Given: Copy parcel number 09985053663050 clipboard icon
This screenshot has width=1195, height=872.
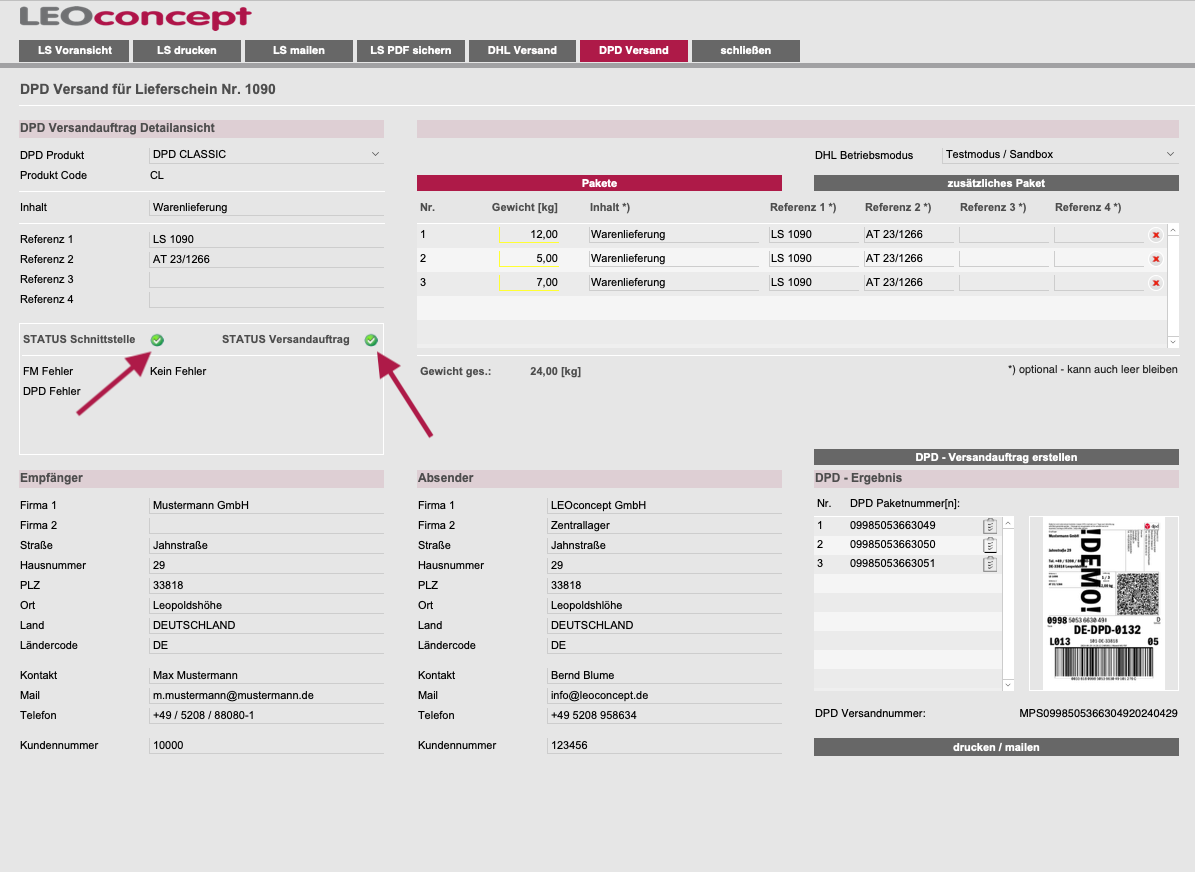Looking at the screenshot, I should tap(989, 544).
